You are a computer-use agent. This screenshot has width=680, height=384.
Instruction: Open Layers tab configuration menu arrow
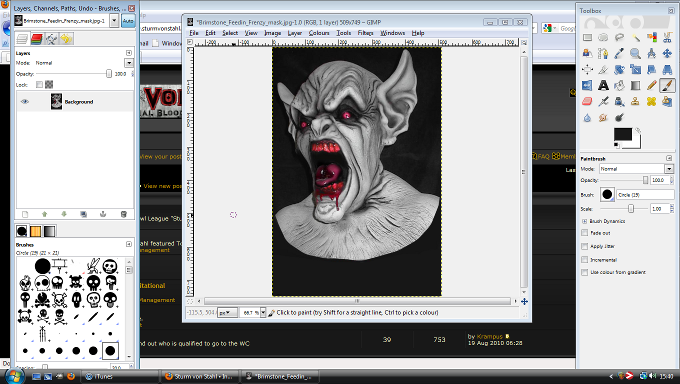coord(129,53)
